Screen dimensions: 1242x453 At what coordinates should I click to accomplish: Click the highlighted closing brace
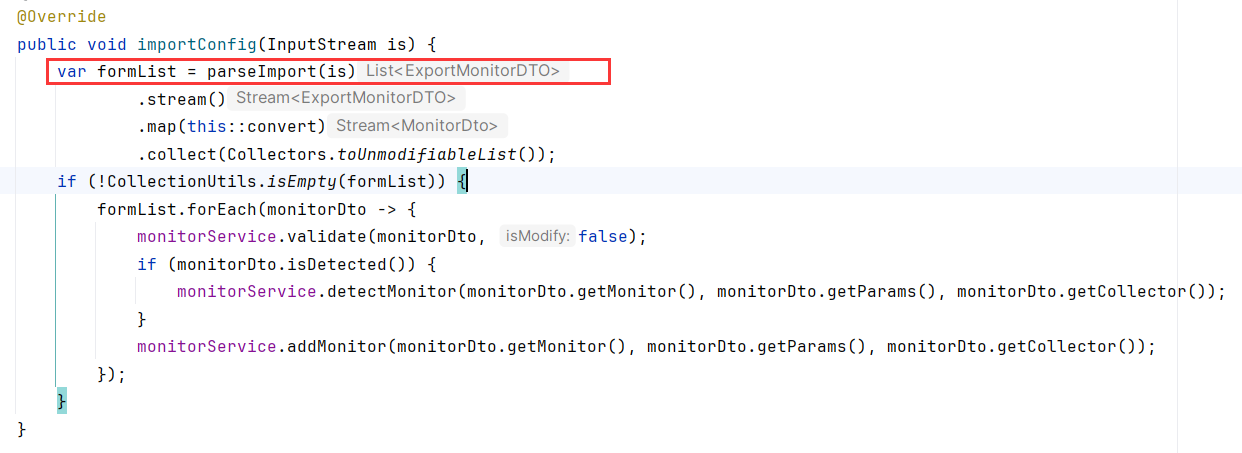coord(62,400)
